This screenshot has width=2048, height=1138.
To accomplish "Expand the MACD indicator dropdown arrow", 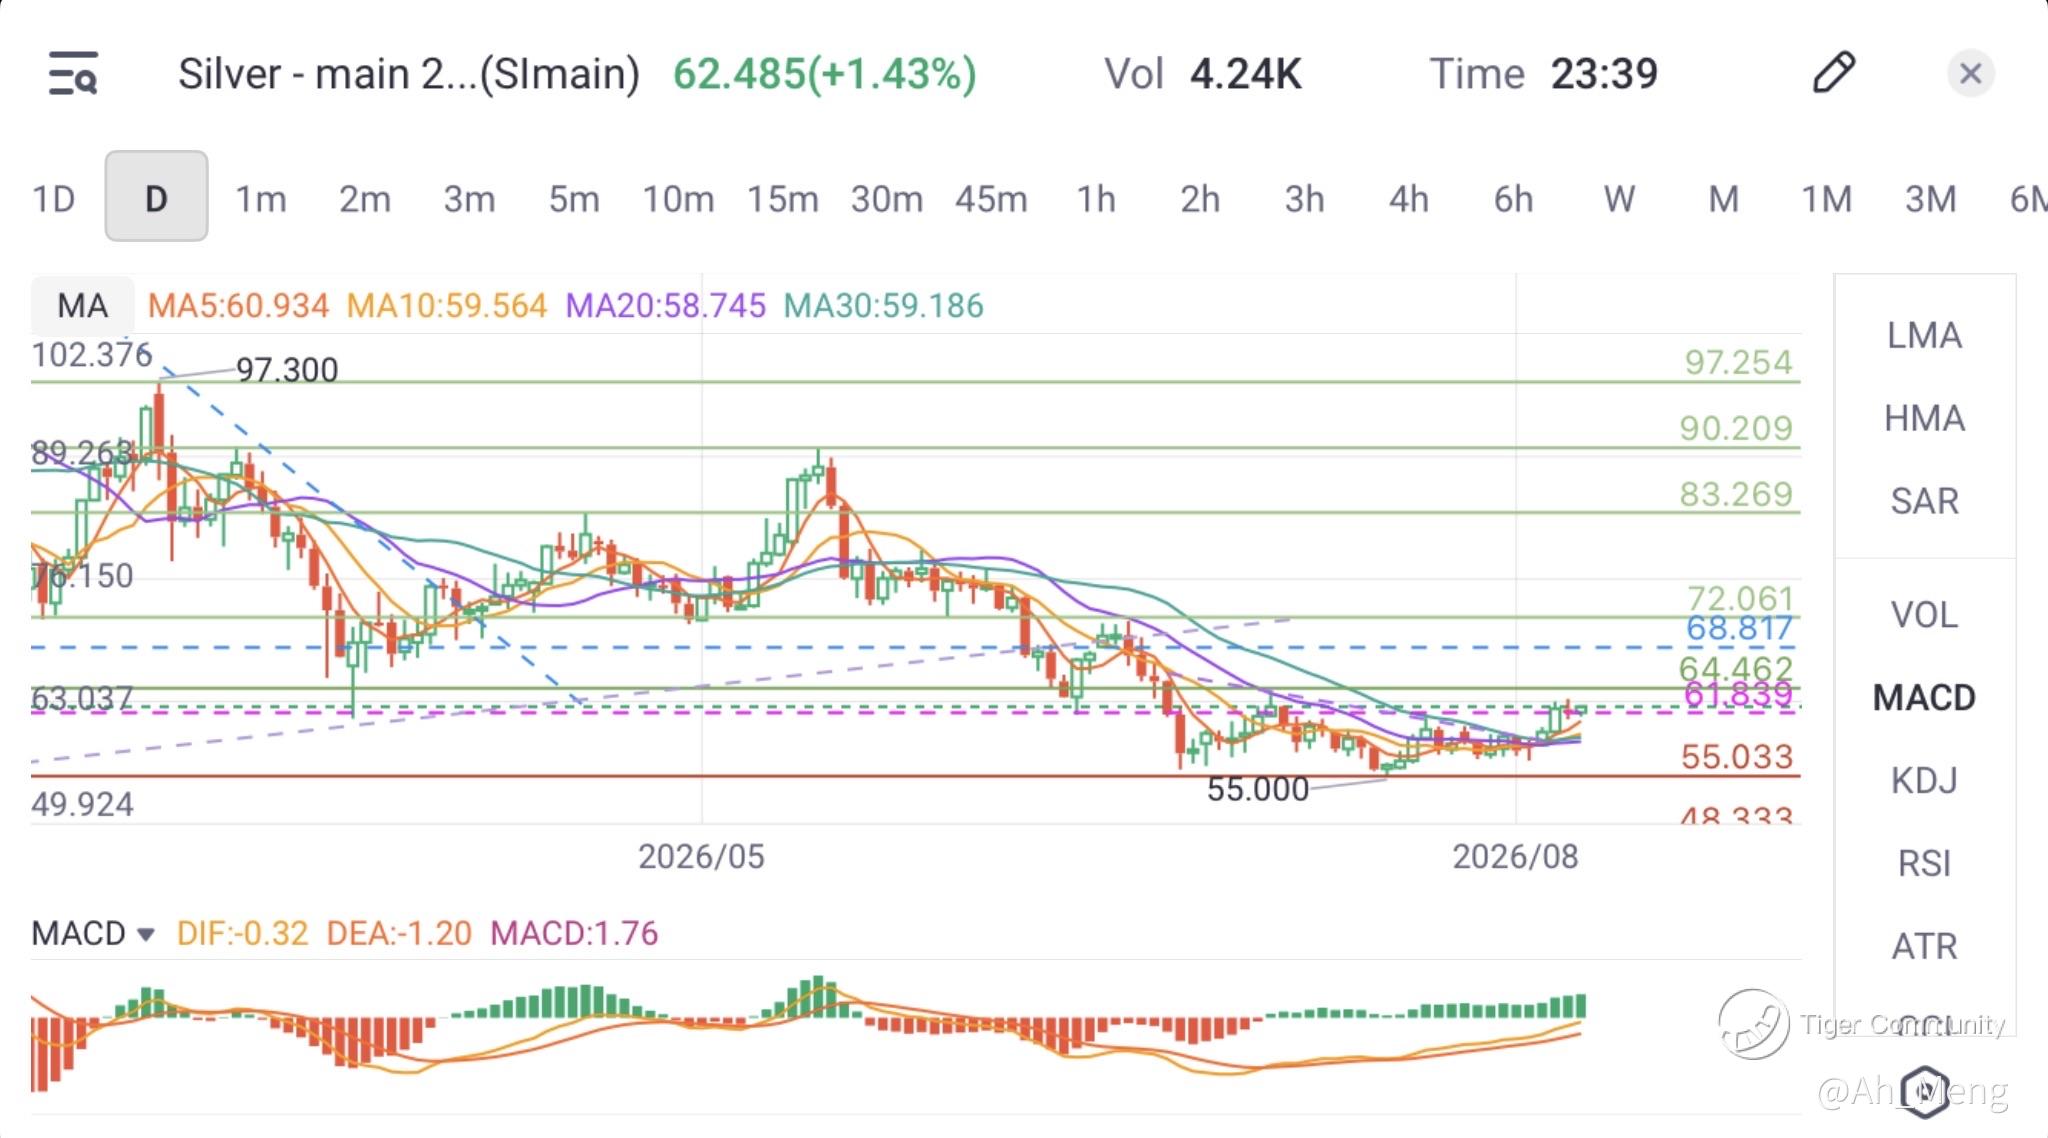I will (x=146, y=935).
